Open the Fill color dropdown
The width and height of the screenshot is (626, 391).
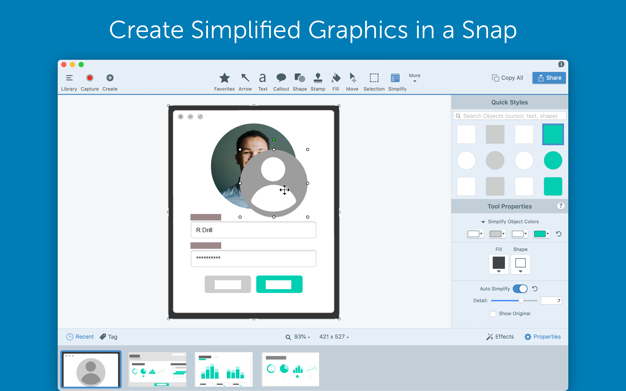click(499, 264)
